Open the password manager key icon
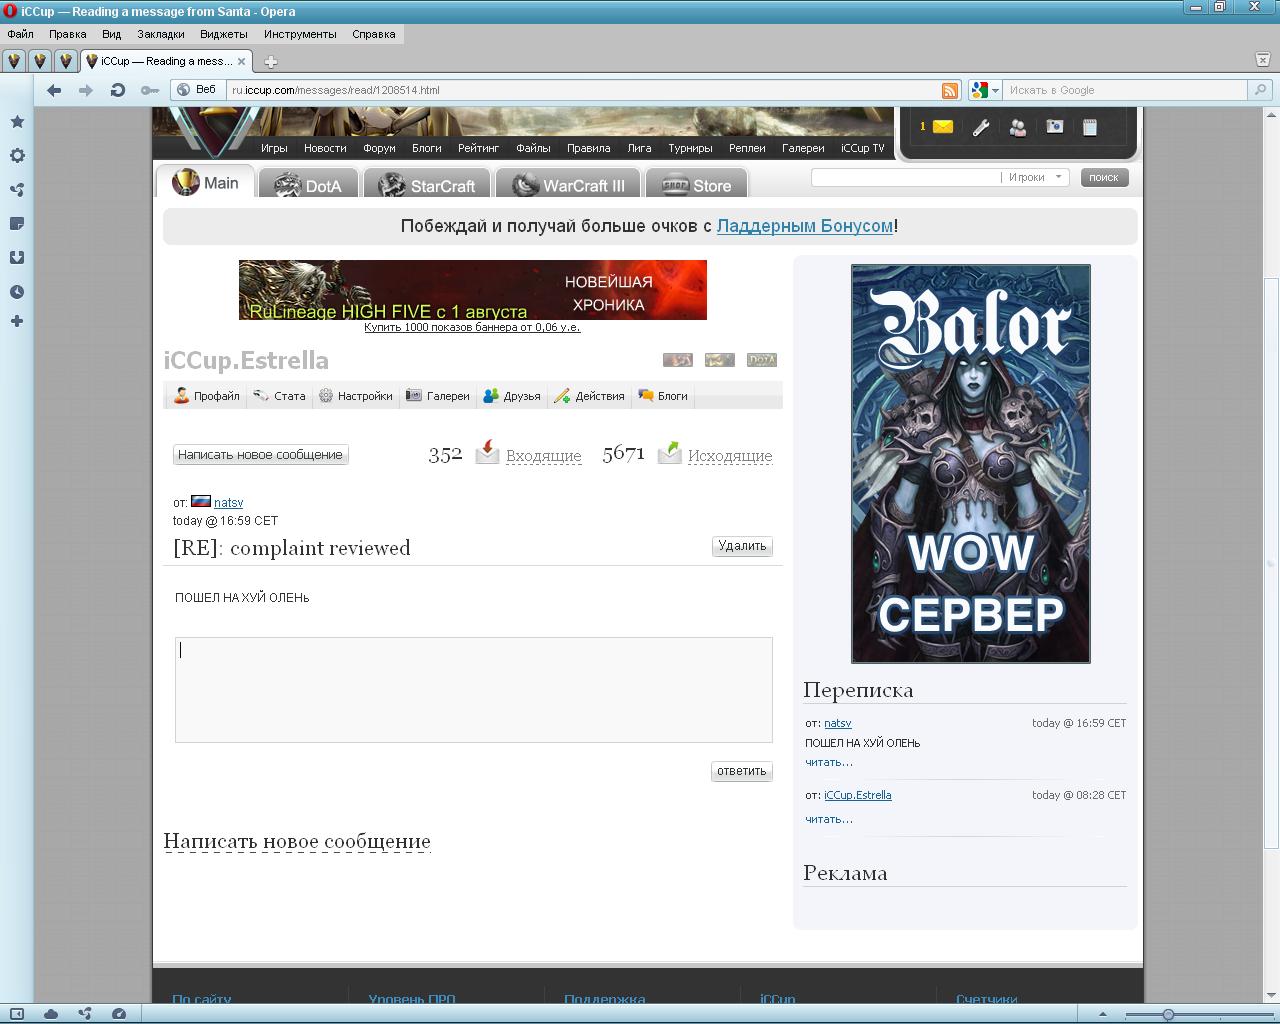Screen dimensions: 1280x1024 [149, 90]
